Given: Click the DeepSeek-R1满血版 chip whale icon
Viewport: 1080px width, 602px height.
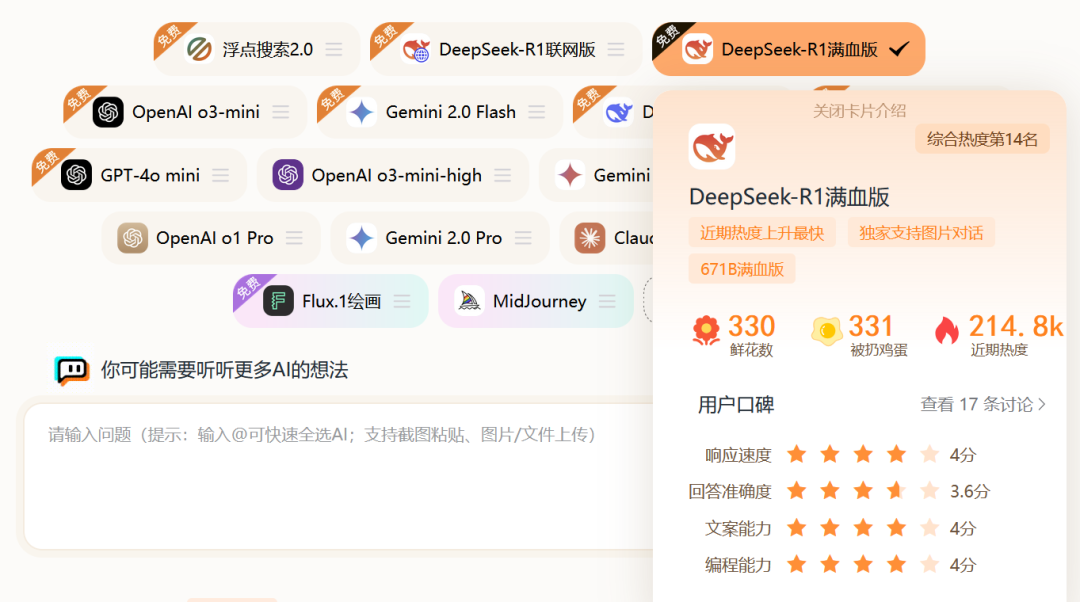Looking at the screenshot, I should click(697, 50).
